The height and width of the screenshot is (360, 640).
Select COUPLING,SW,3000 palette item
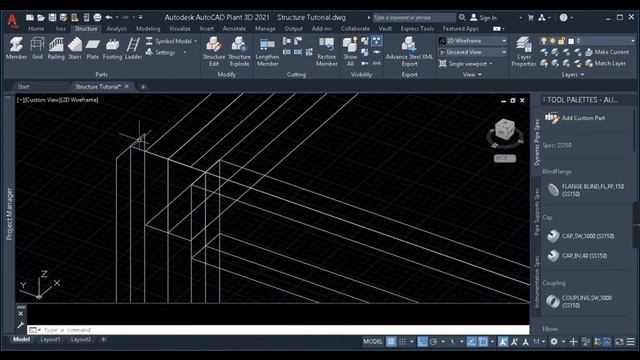[x=579, y=302]
